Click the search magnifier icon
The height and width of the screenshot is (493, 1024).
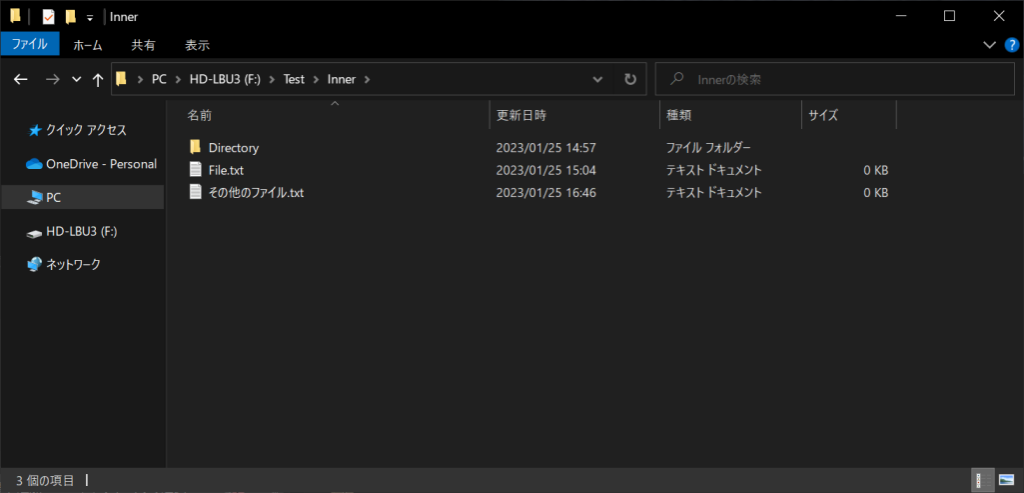click(x=678, y=79)
